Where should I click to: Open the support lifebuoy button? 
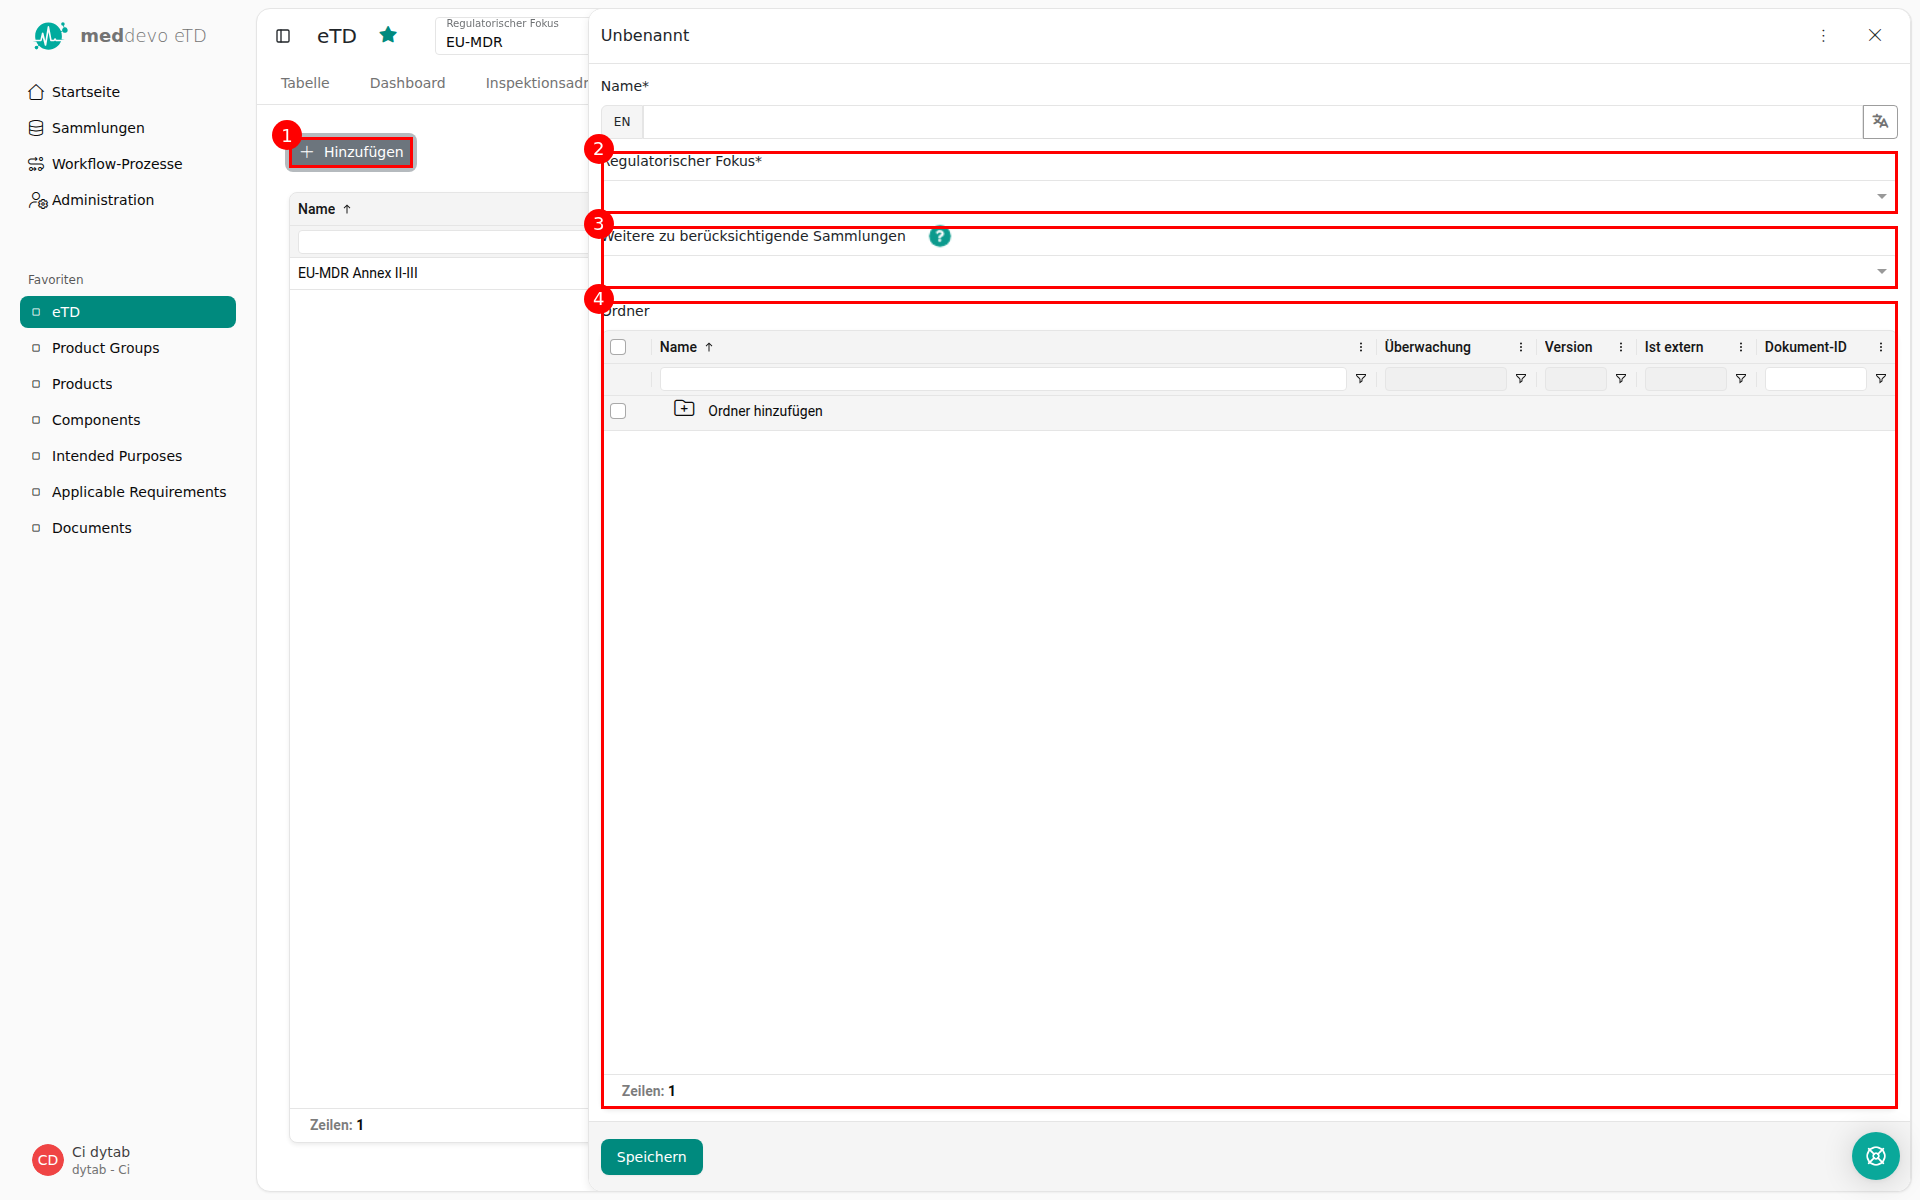pos(1875,1156)
